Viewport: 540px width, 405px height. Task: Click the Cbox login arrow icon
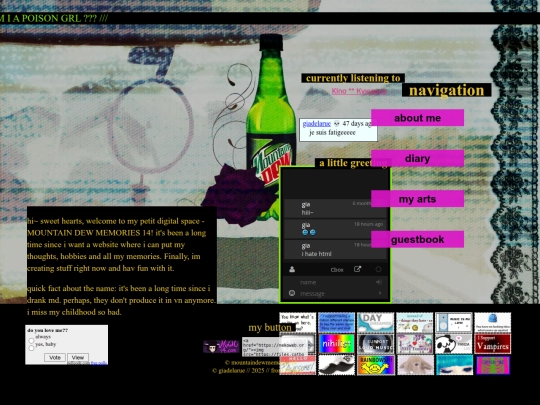(x=378, y=282)
